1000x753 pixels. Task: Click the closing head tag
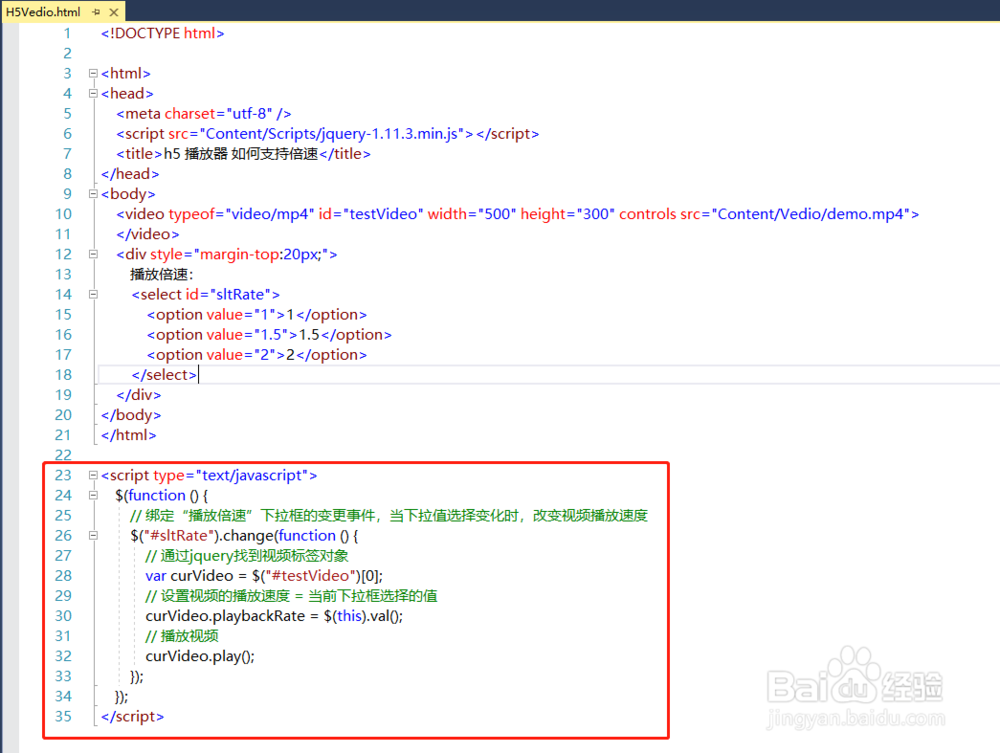[x=130, y=174]
